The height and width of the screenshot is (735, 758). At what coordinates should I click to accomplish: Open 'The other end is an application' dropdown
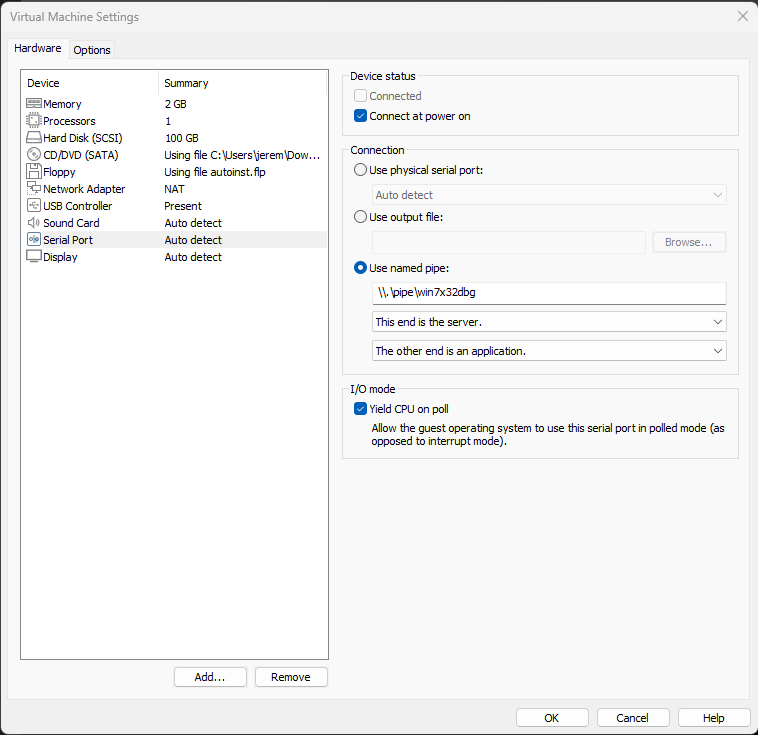(x=549, y=351)
